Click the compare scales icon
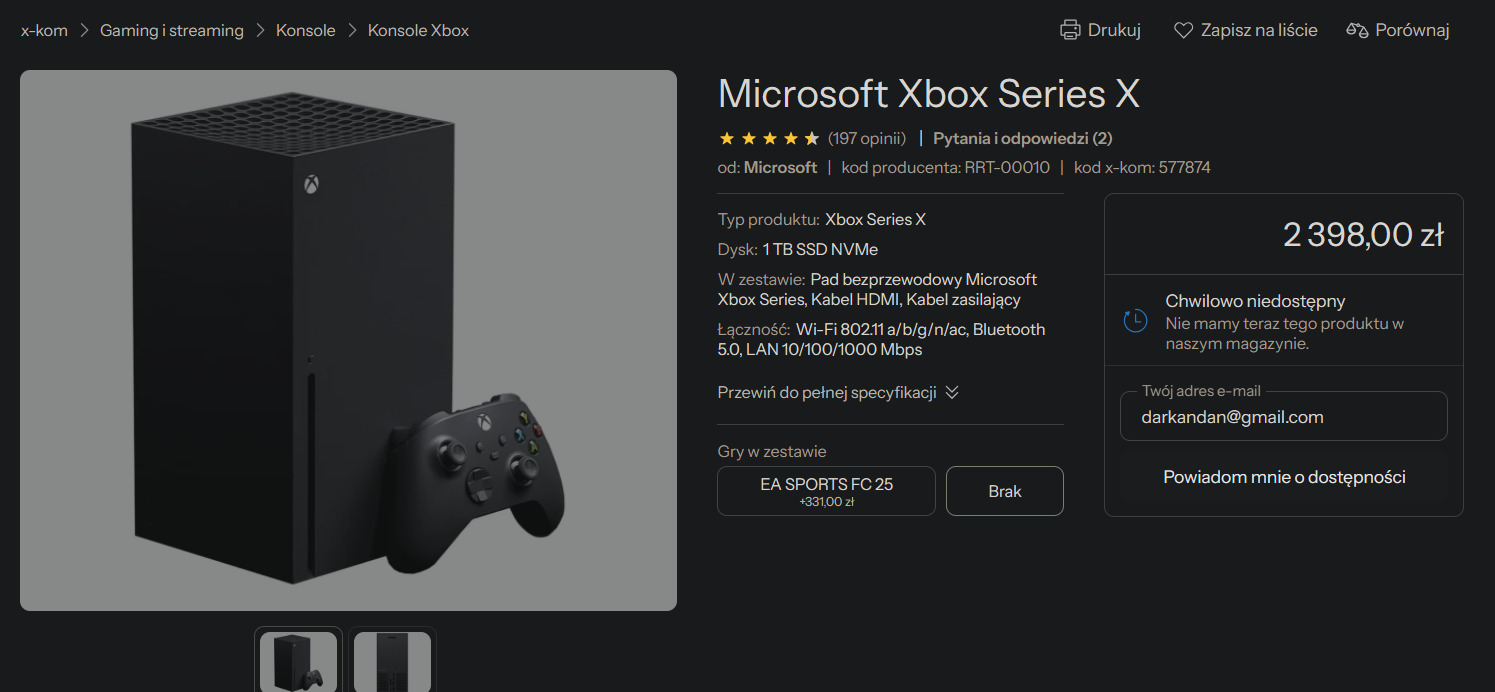The width and height of the screenshot is (1495, 692). pyautogui.click(x=1357, y=30)
